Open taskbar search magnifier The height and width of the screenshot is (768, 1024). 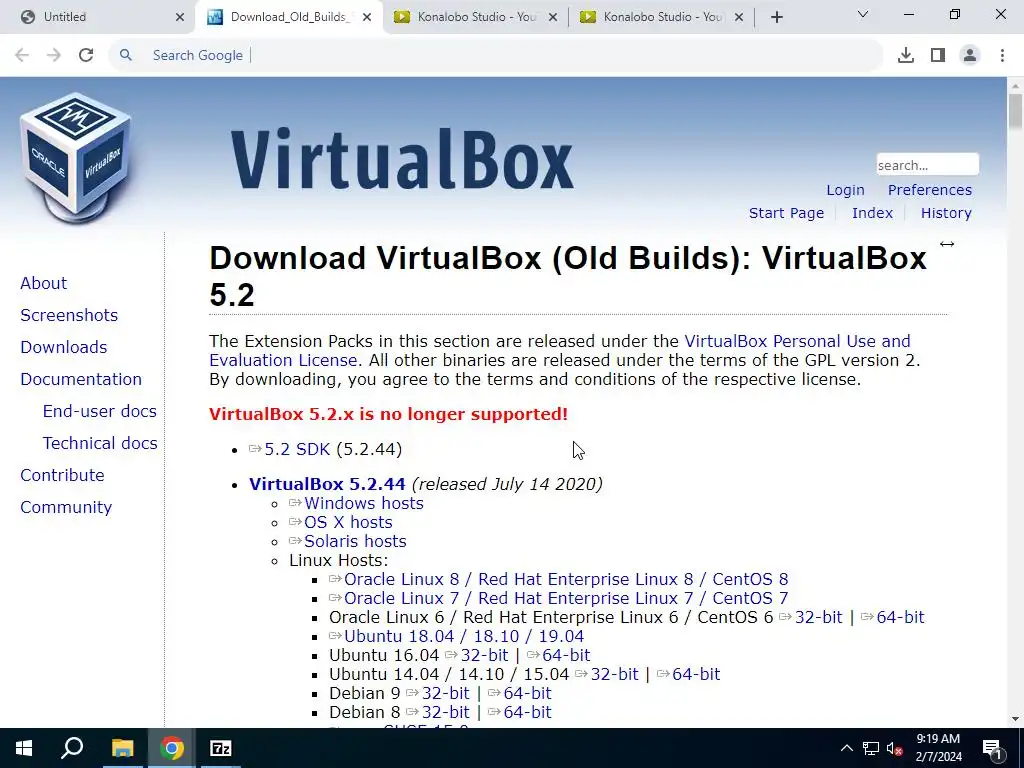[72, 747]
